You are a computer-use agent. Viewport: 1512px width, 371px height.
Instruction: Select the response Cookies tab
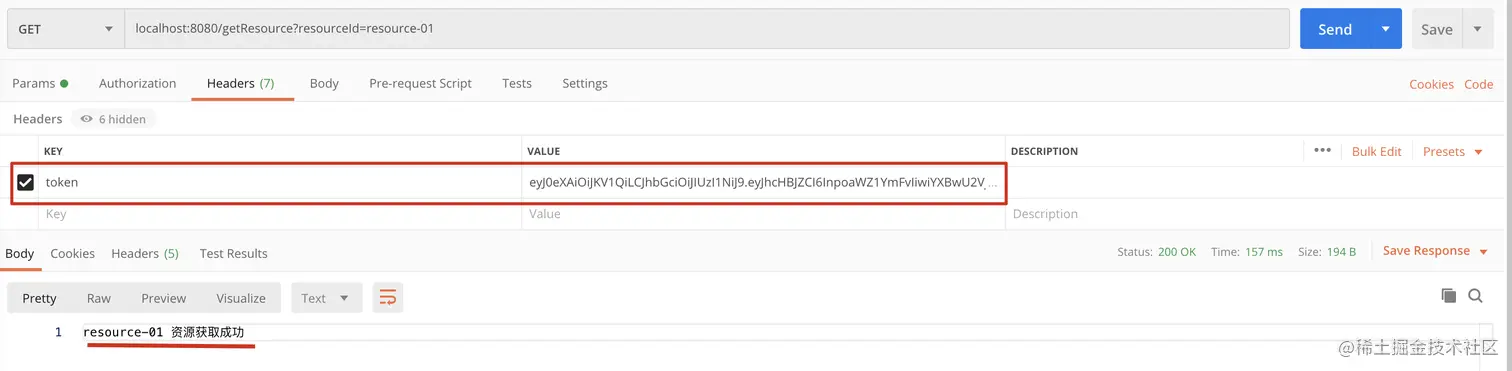click(73, 253)
